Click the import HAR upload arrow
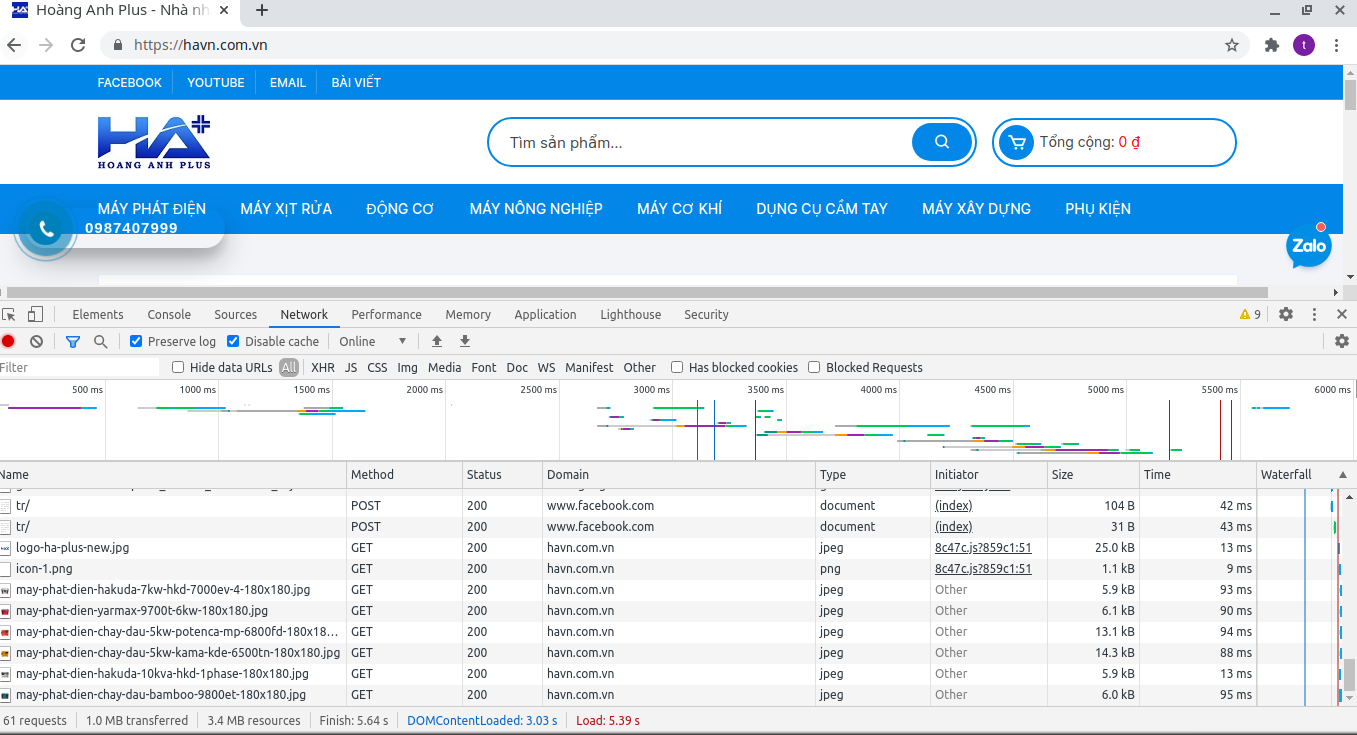 [x=437, y=341]
